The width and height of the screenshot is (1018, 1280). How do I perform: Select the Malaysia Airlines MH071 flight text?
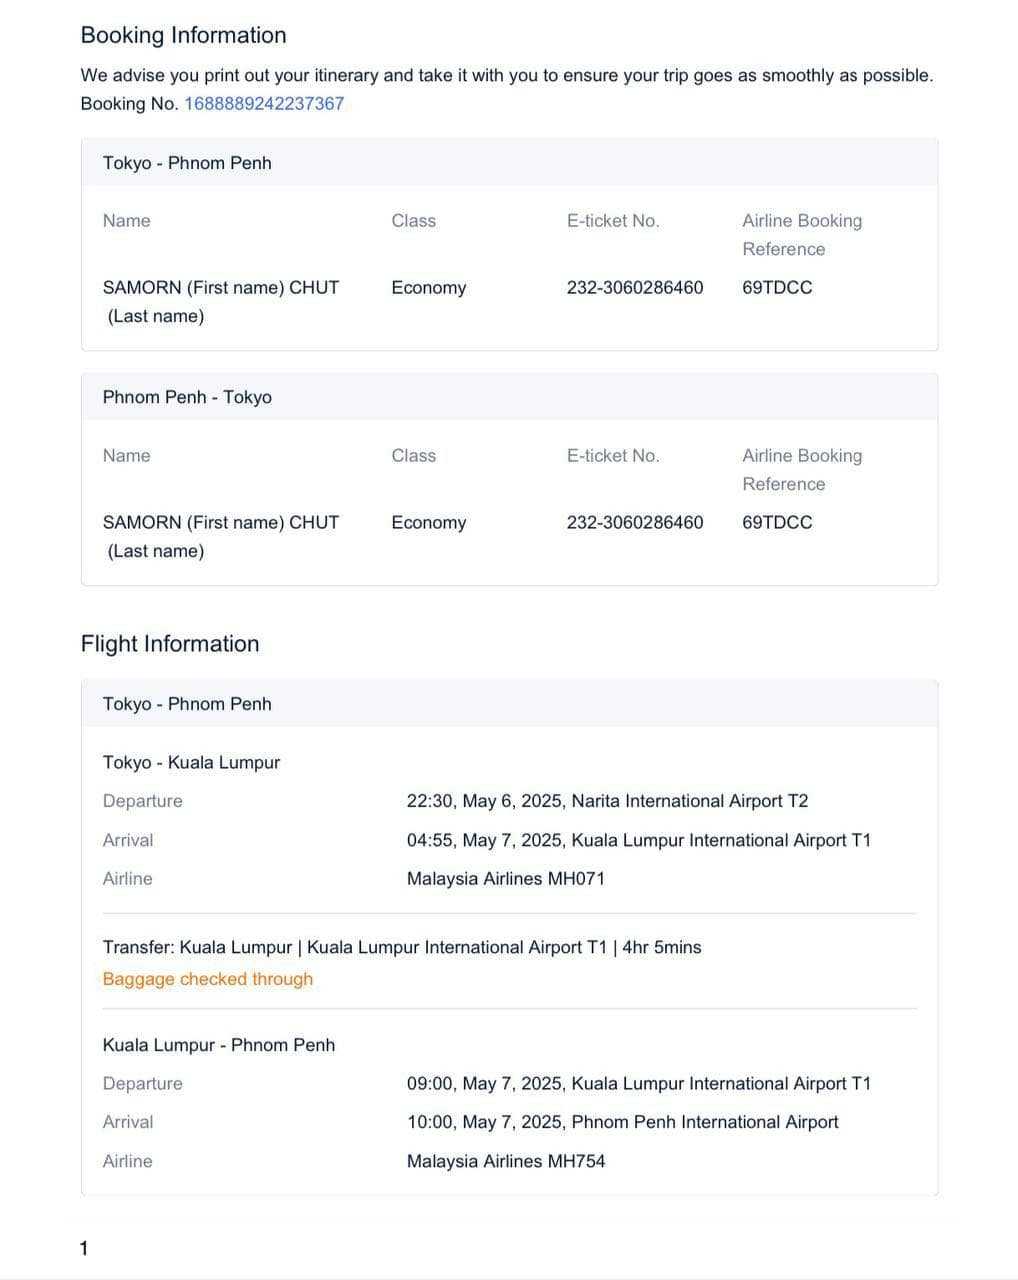(506, 879)
